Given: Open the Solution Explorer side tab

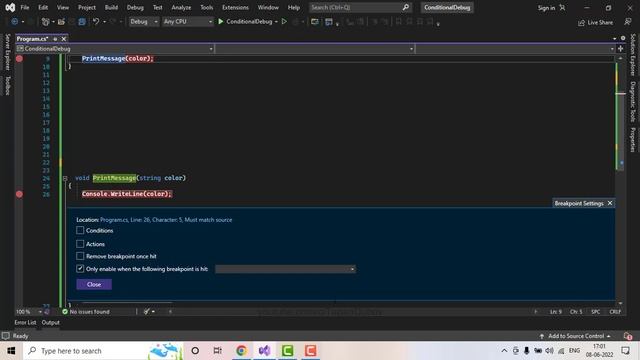Looking at the screenshot, I should click(x=633, y=55).
